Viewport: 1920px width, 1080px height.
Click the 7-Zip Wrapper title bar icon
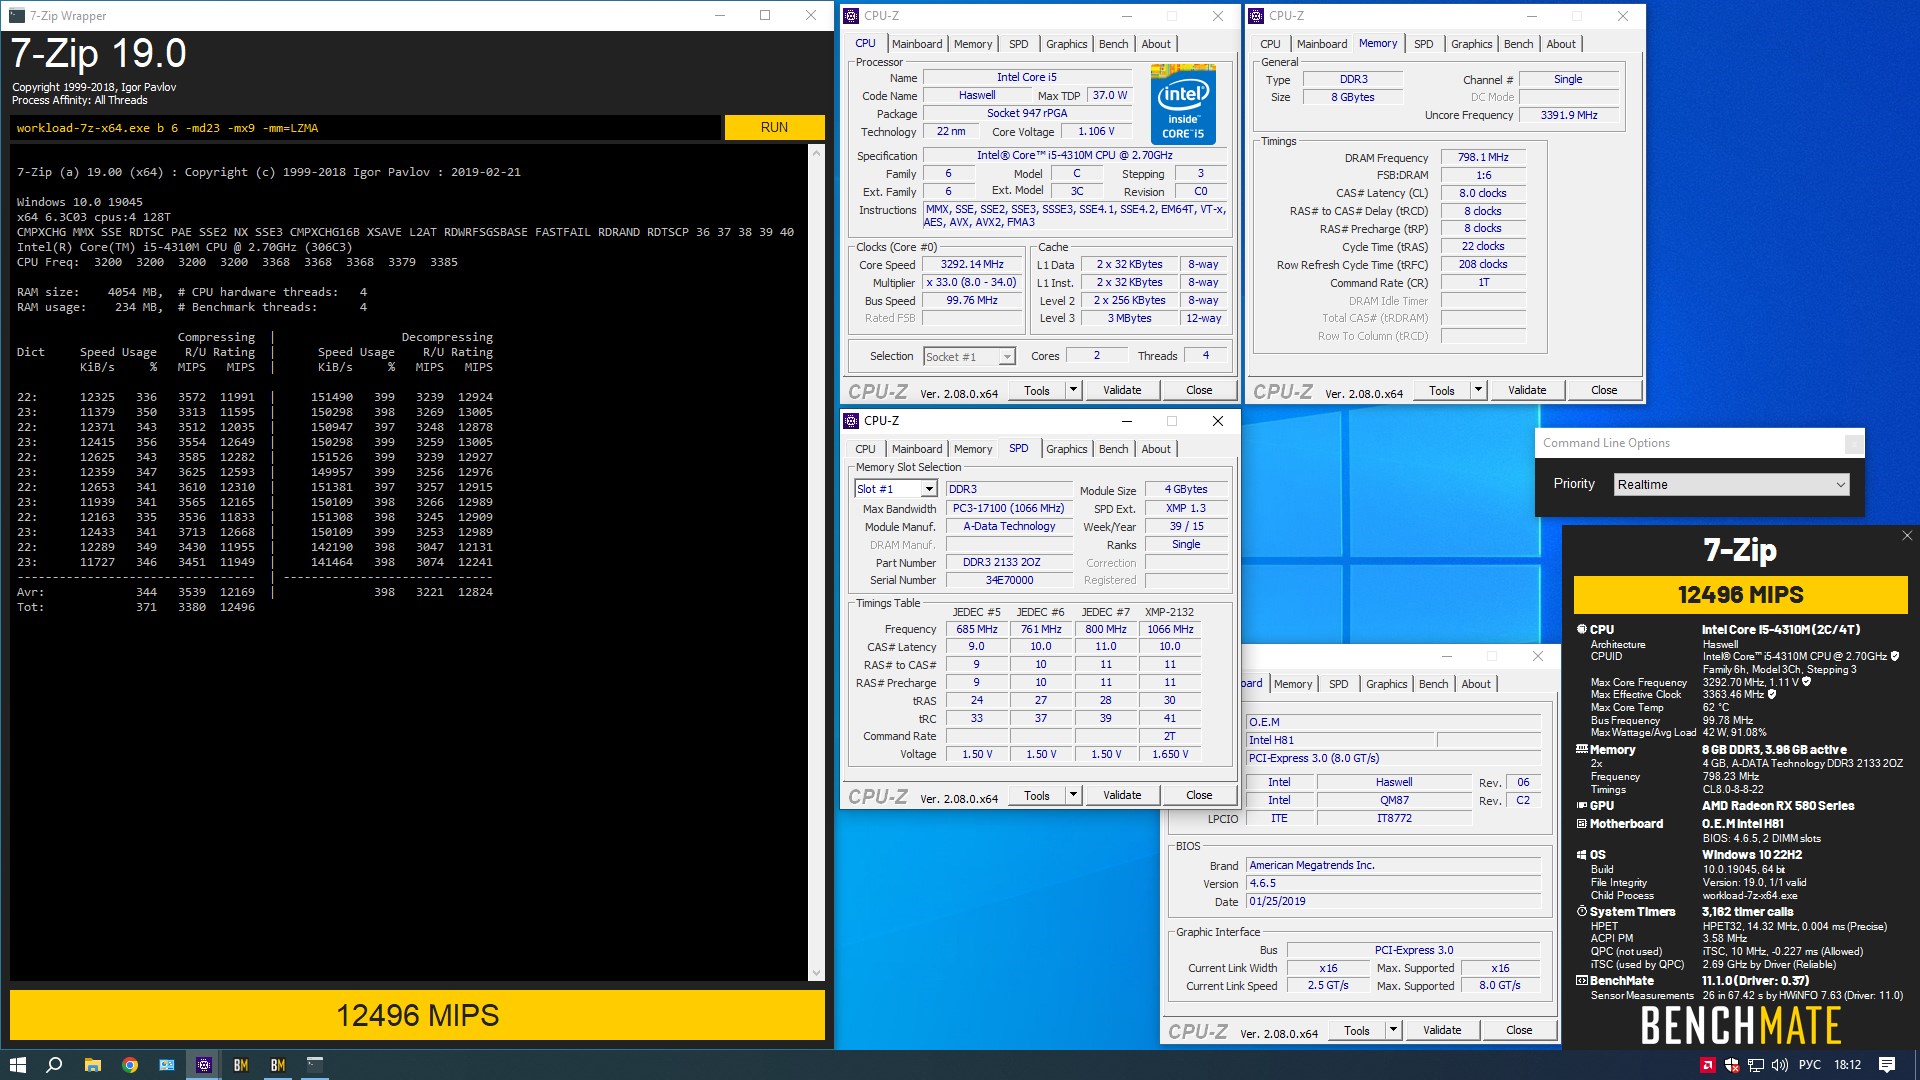(16, 15)
